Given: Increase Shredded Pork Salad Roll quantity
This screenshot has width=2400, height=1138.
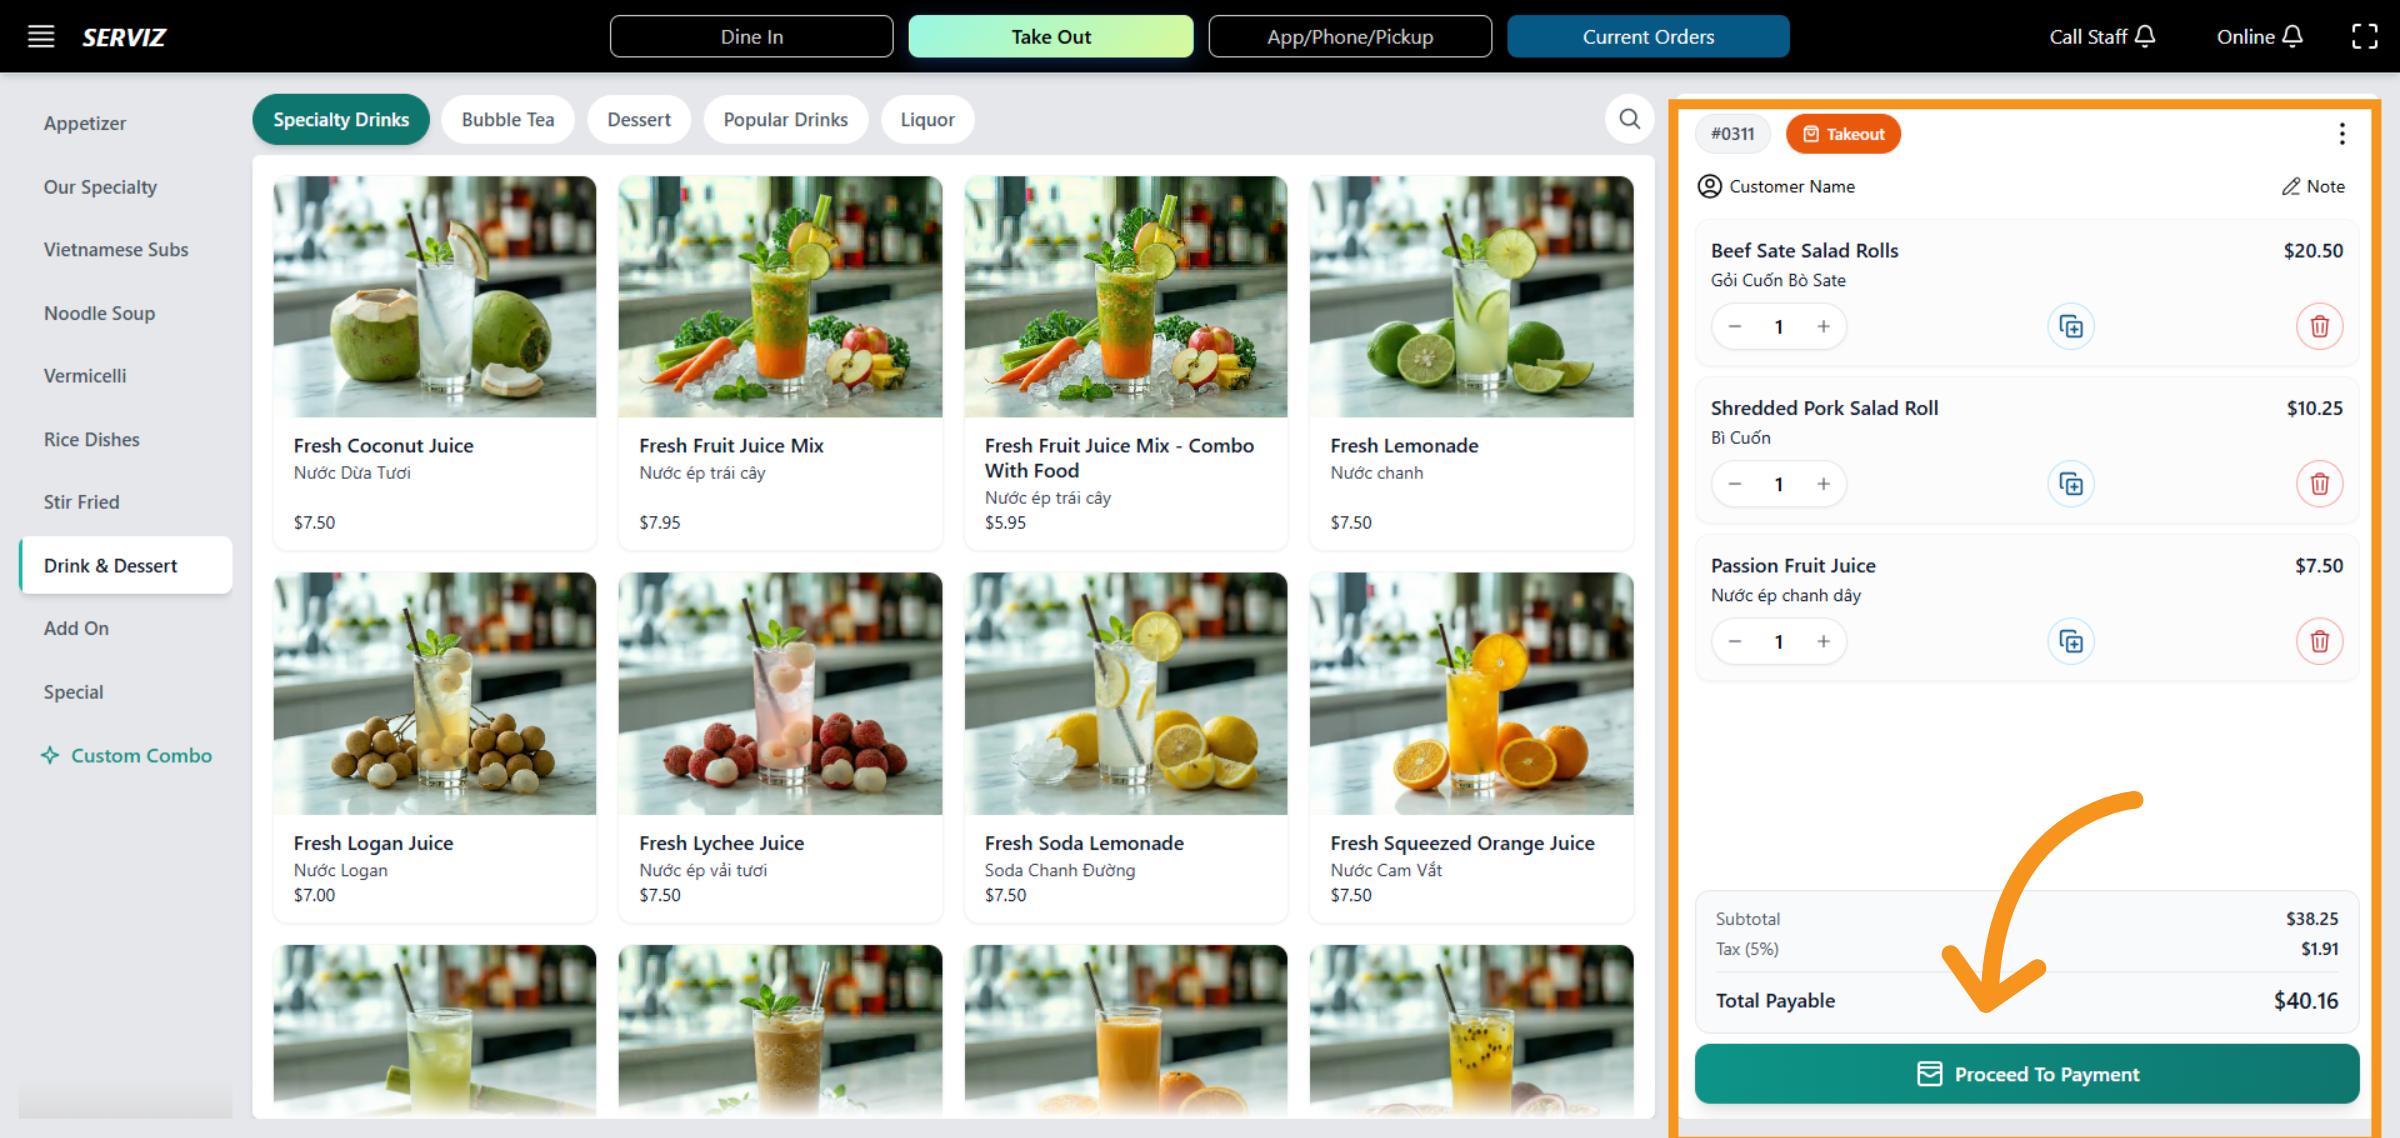Looking at the screenshot, I should pyautogui.click(x=1823, y=484).
